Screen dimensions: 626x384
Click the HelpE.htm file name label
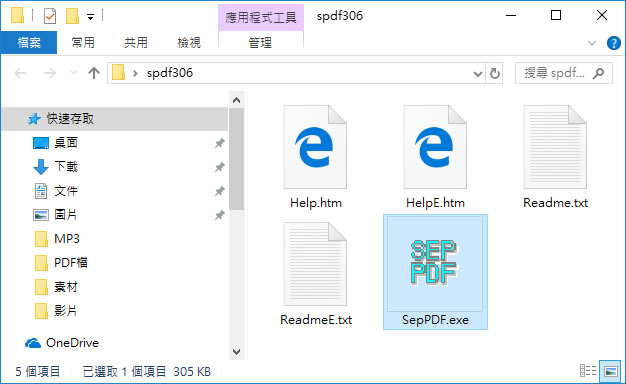(x=435, y=203)
